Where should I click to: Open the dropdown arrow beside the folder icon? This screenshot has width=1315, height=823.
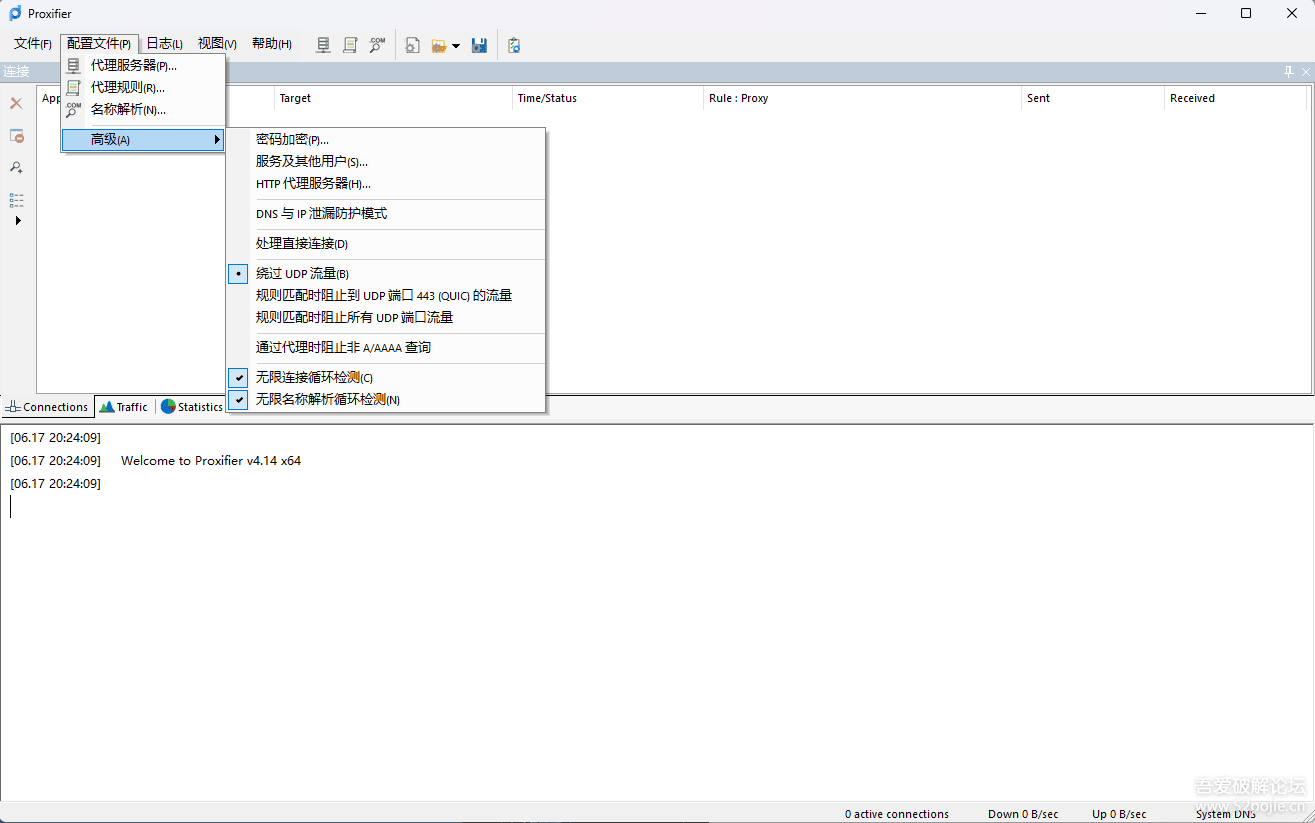tap(457, 45)
